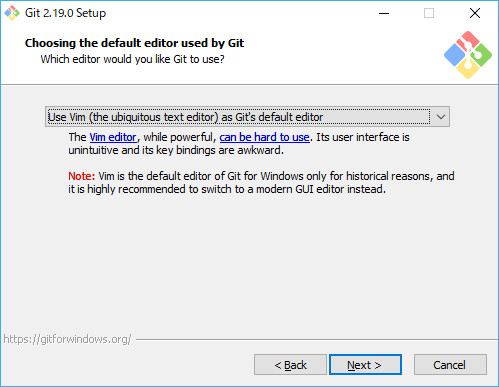This screenshot has width=499, height=387.
Task: Expand the editor dropdown chevron arrow
Action: tap(441, 117)
